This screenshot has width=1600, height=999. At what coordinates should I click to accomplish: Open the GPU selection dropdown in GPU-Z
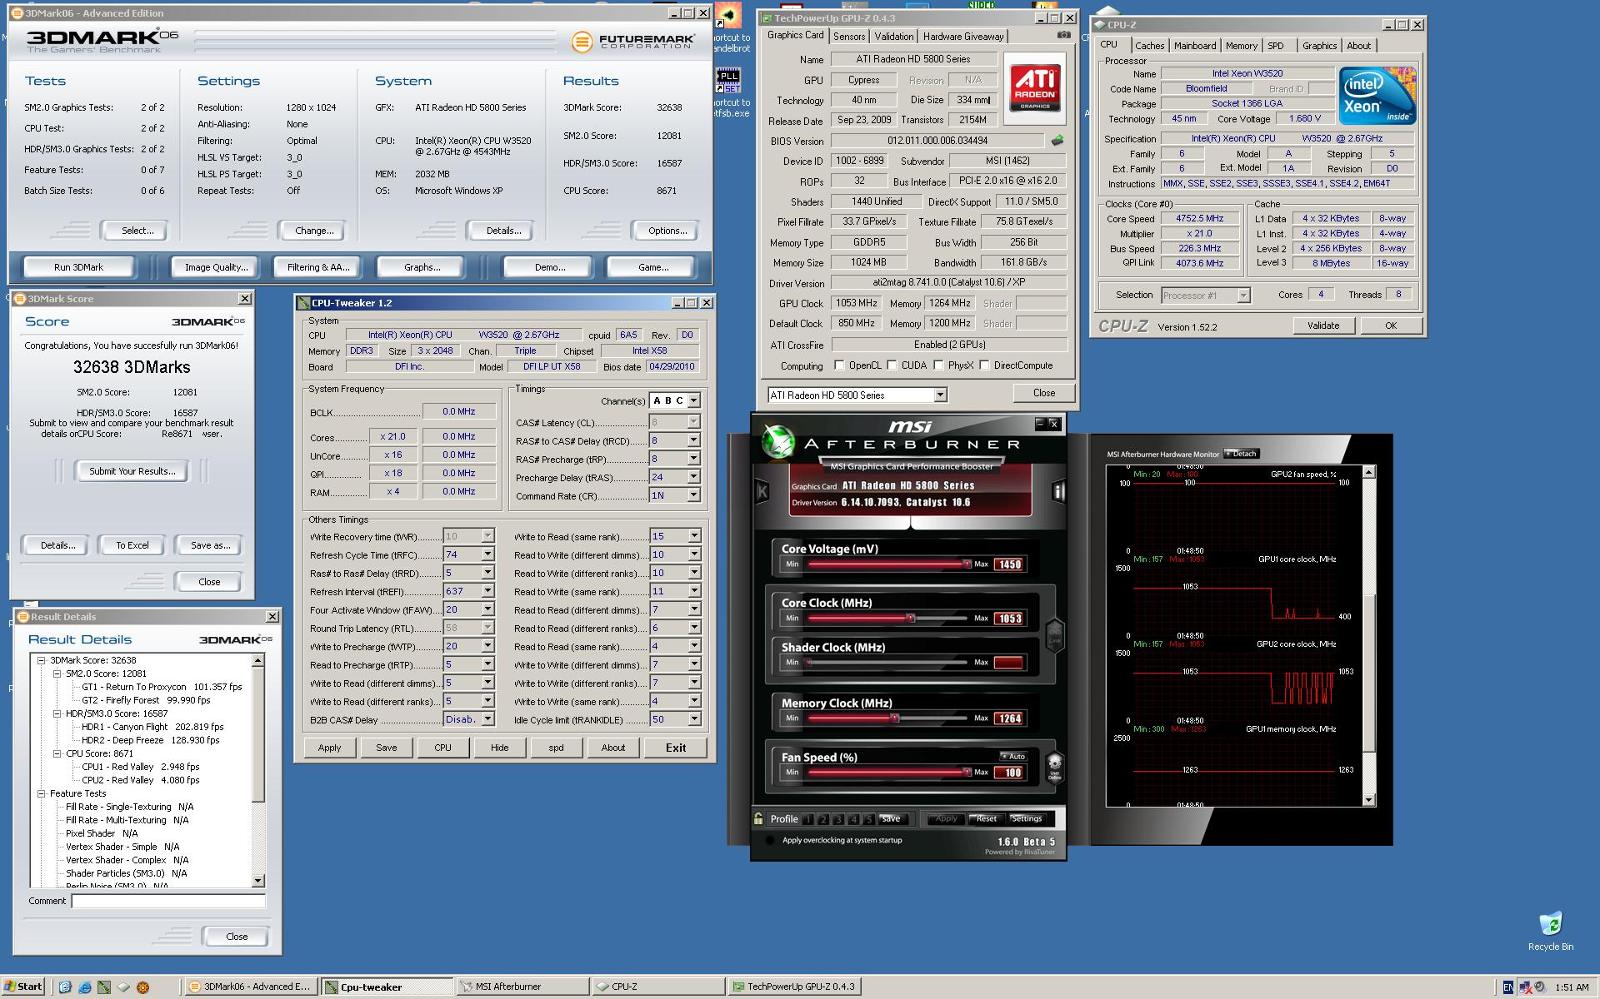[x=940, y=395]
